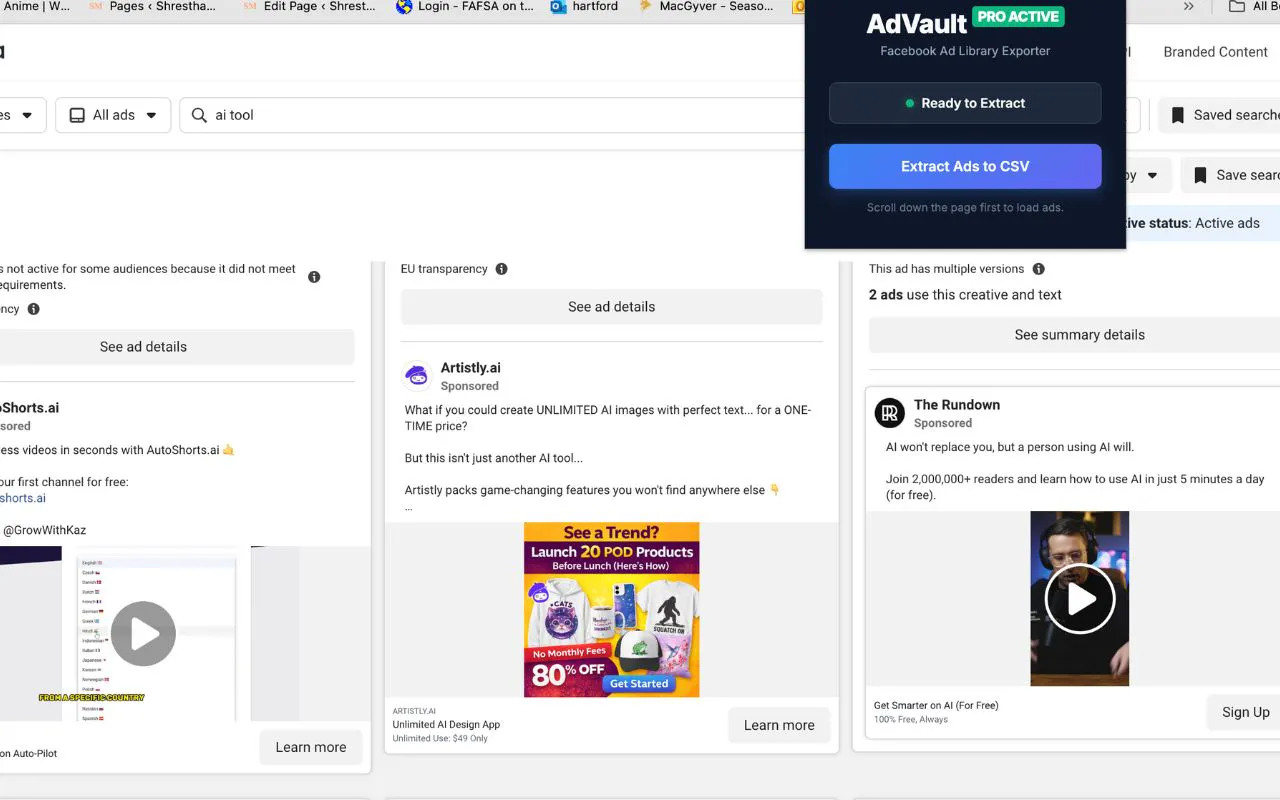Viewport: 1280px width, 800px height.
Task: Click the EU transparency info icon
Action: [x=501, y=269]
